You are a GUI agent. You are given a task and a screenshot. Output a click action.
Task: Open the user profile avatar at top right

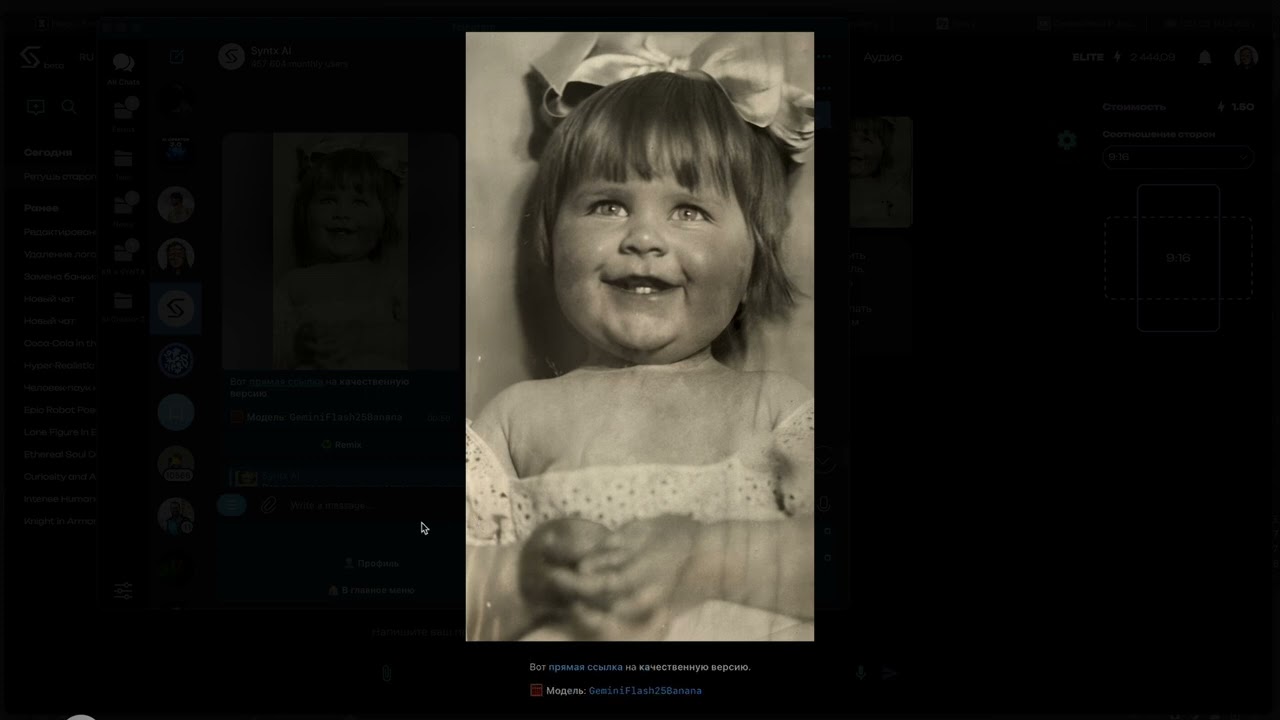point(1246,57)
